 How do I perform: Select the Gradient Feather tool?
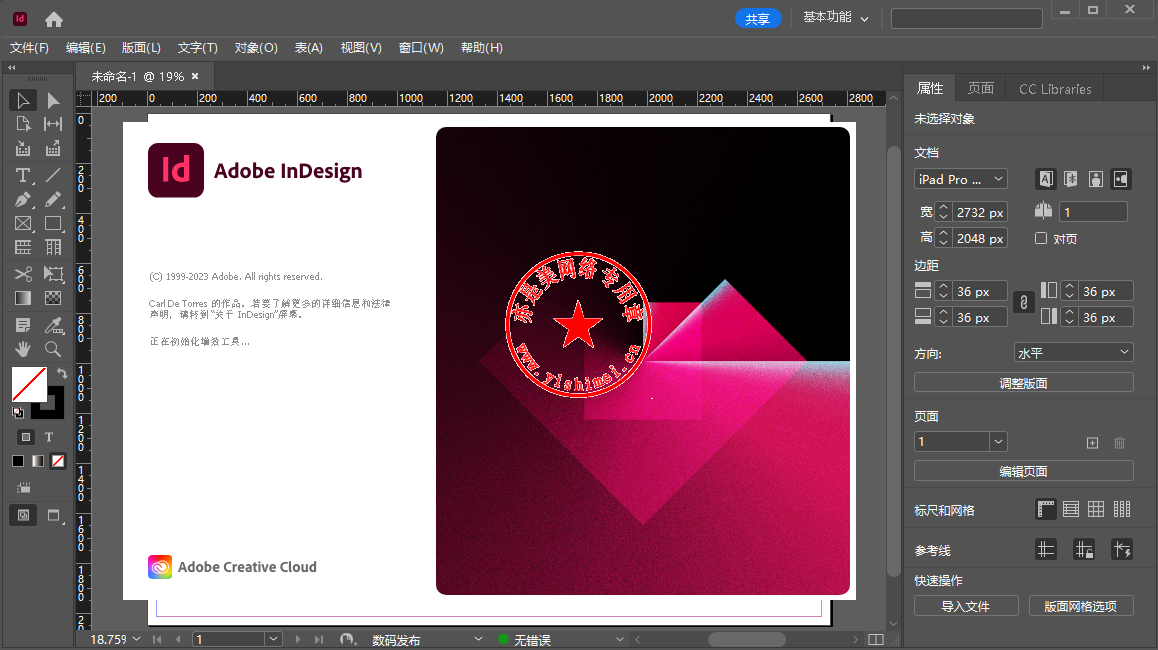click(52, 298)
